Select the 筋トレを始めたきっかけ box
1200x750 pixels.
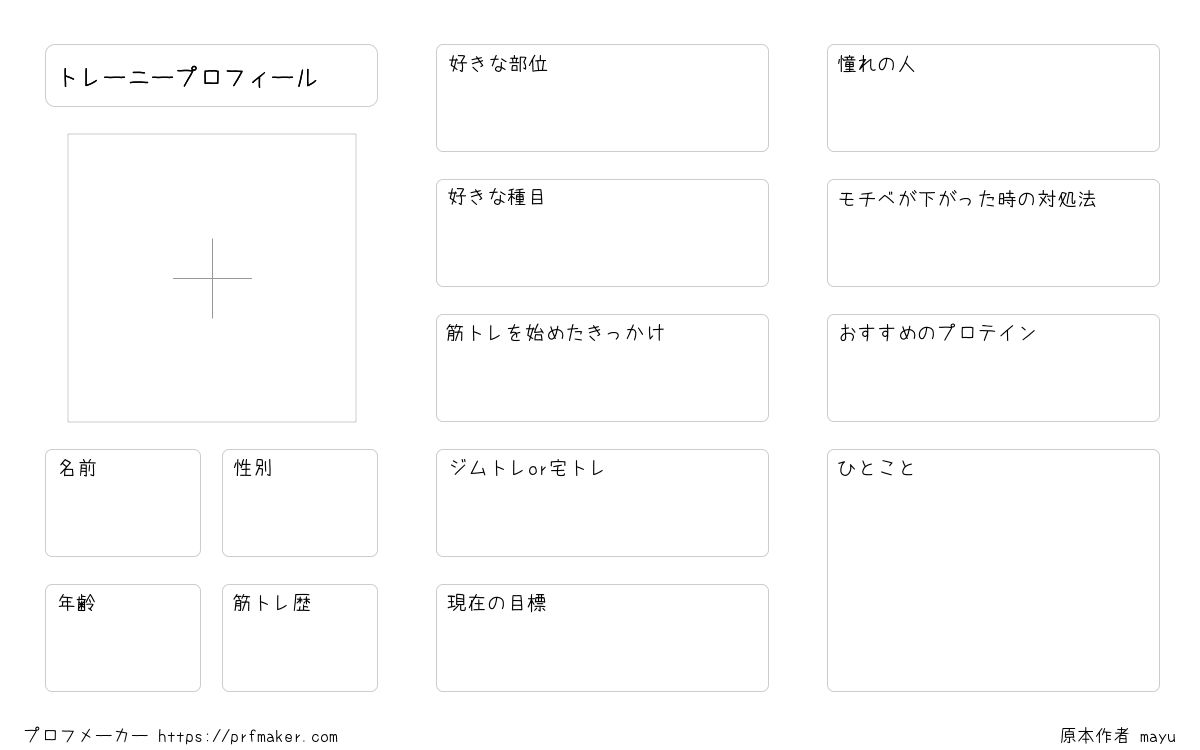click(602, 368)
